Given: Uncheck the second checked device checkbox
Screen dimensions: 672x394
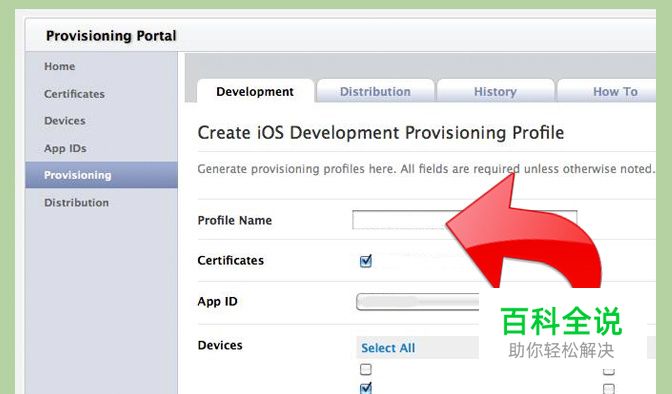Looking at the screenshot, I should [x=366, y=388].
